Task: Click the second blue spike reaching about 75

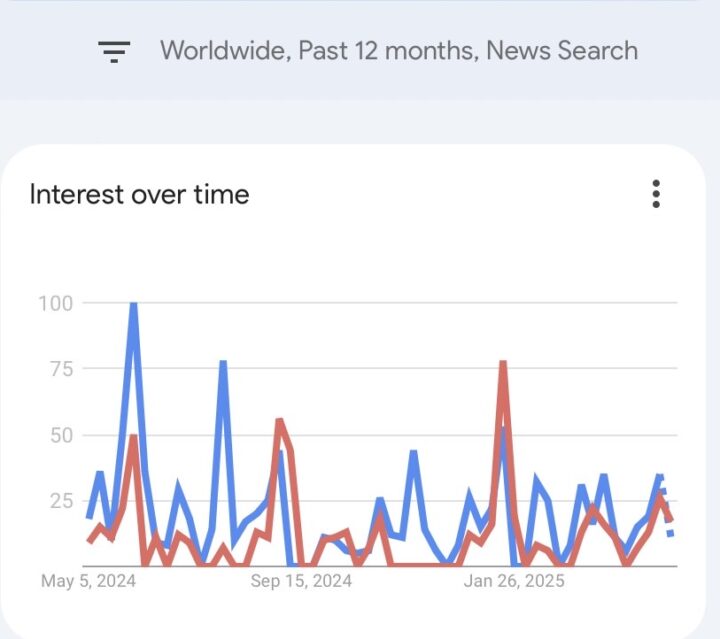Action: click(x=223, y=363)
